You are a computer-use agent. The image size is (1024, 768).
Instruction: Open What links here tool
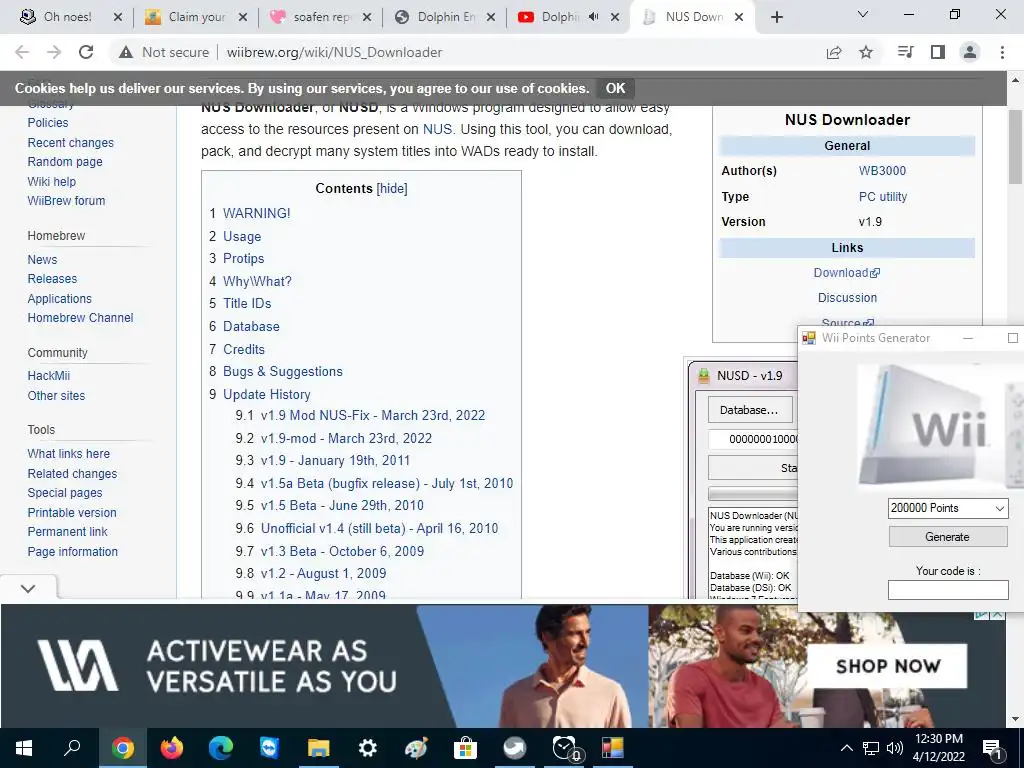click(69, 454)
